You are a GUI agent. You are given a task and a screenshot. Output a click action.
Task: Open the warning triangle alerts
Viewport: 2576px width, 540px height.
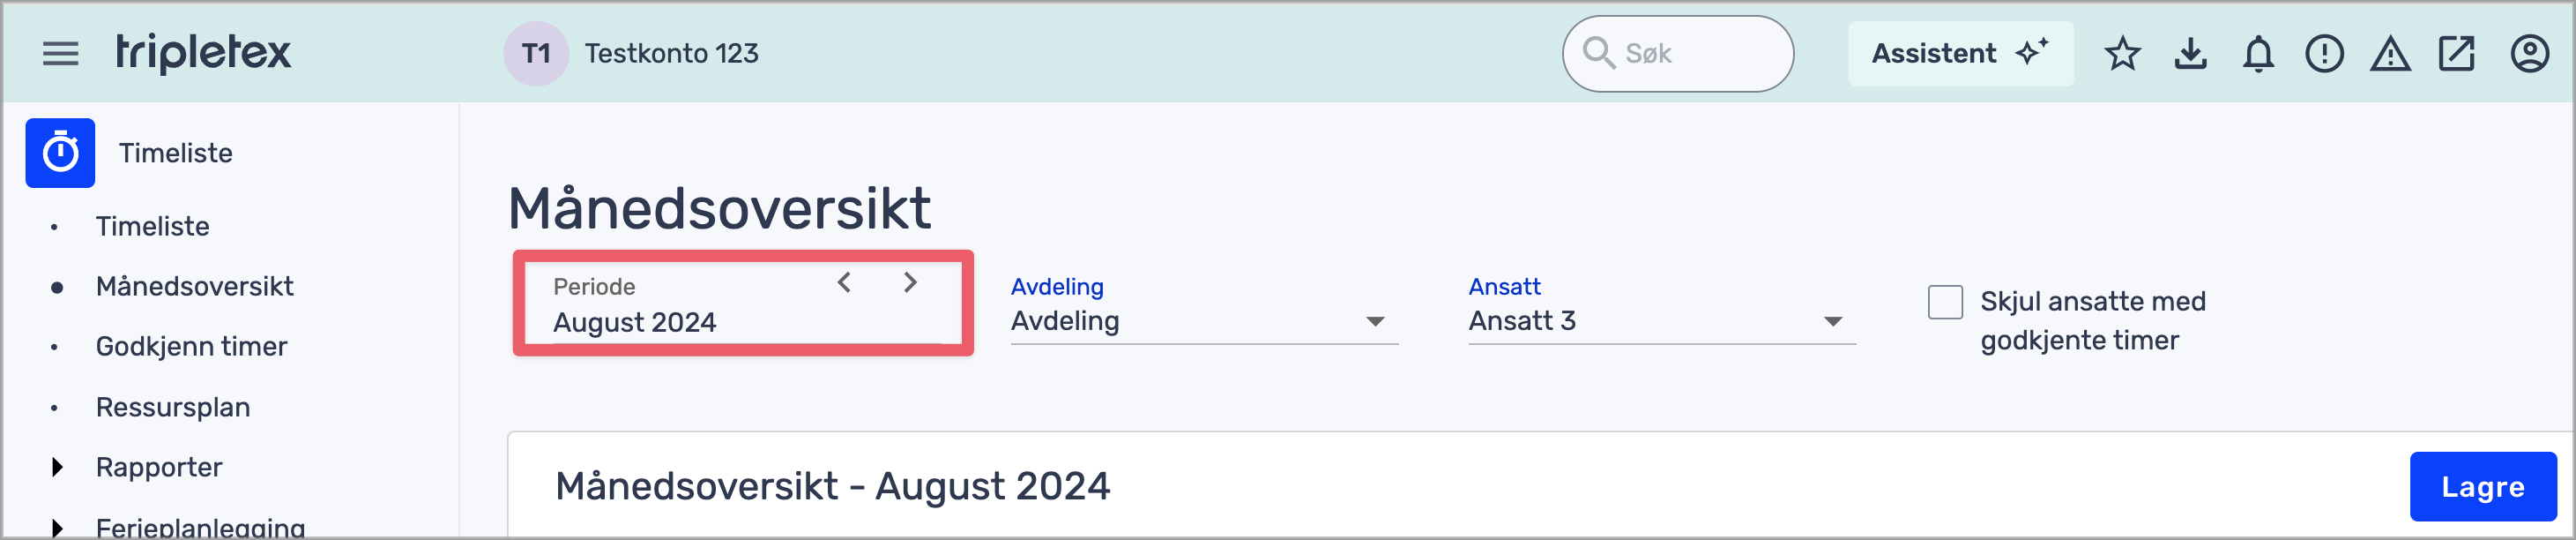(x=2390, y=54)
